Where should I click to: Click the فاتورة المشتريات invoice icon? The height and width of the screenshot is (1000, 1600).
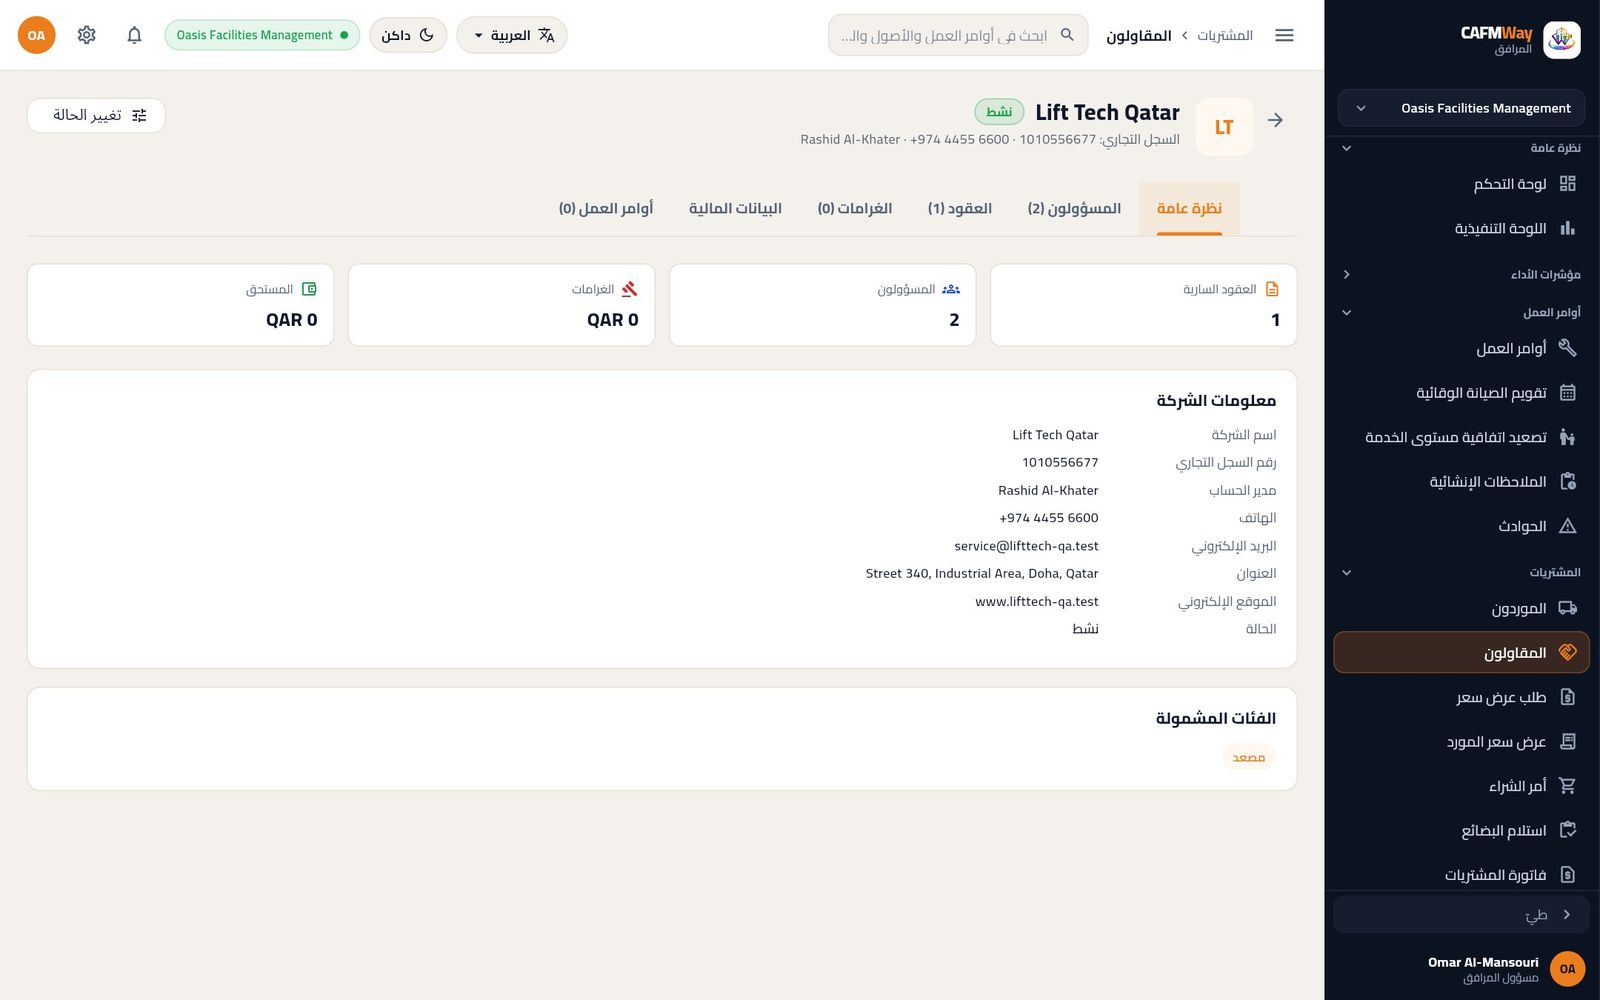point(1567,875)
